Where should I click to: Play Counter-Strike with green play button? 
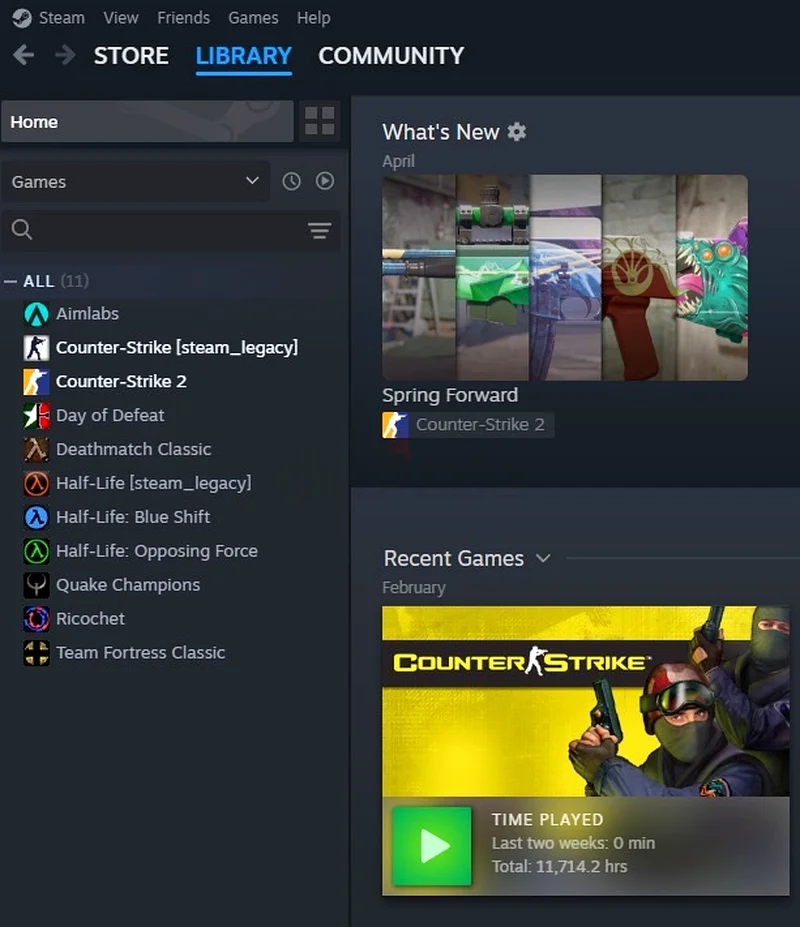point(432,846)
